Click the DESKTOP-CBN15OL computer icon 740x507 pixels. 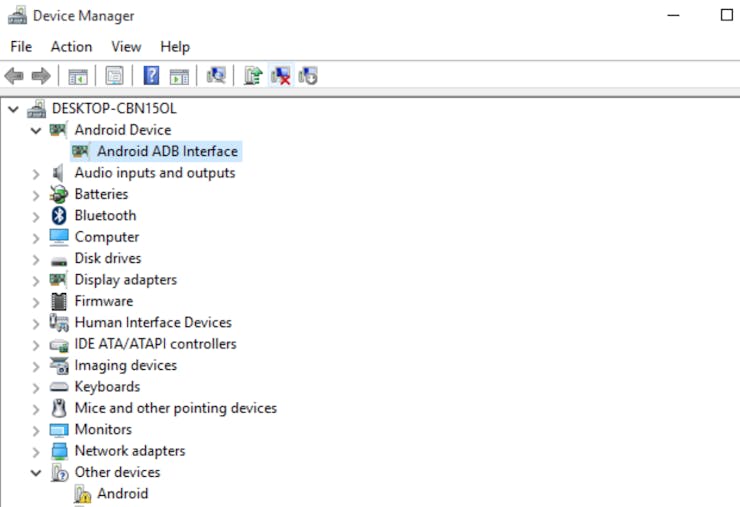tap(36, 109)
